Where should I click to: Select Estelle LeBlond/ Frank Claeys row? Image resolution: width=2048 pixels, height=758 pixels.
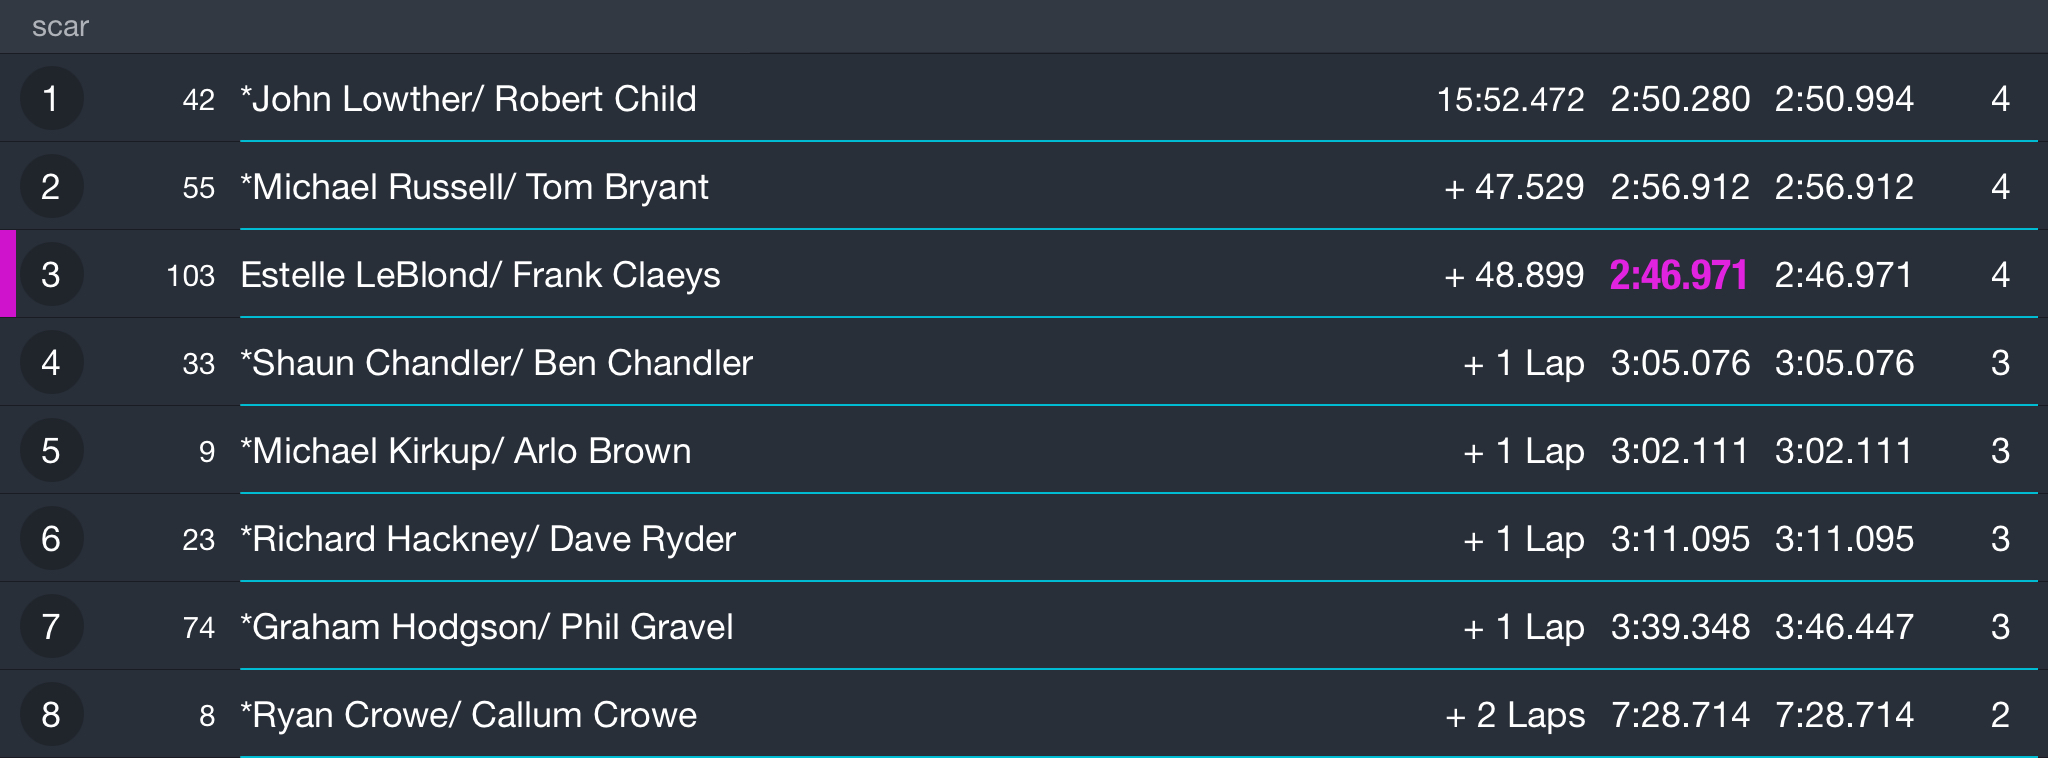point(1024,274)
